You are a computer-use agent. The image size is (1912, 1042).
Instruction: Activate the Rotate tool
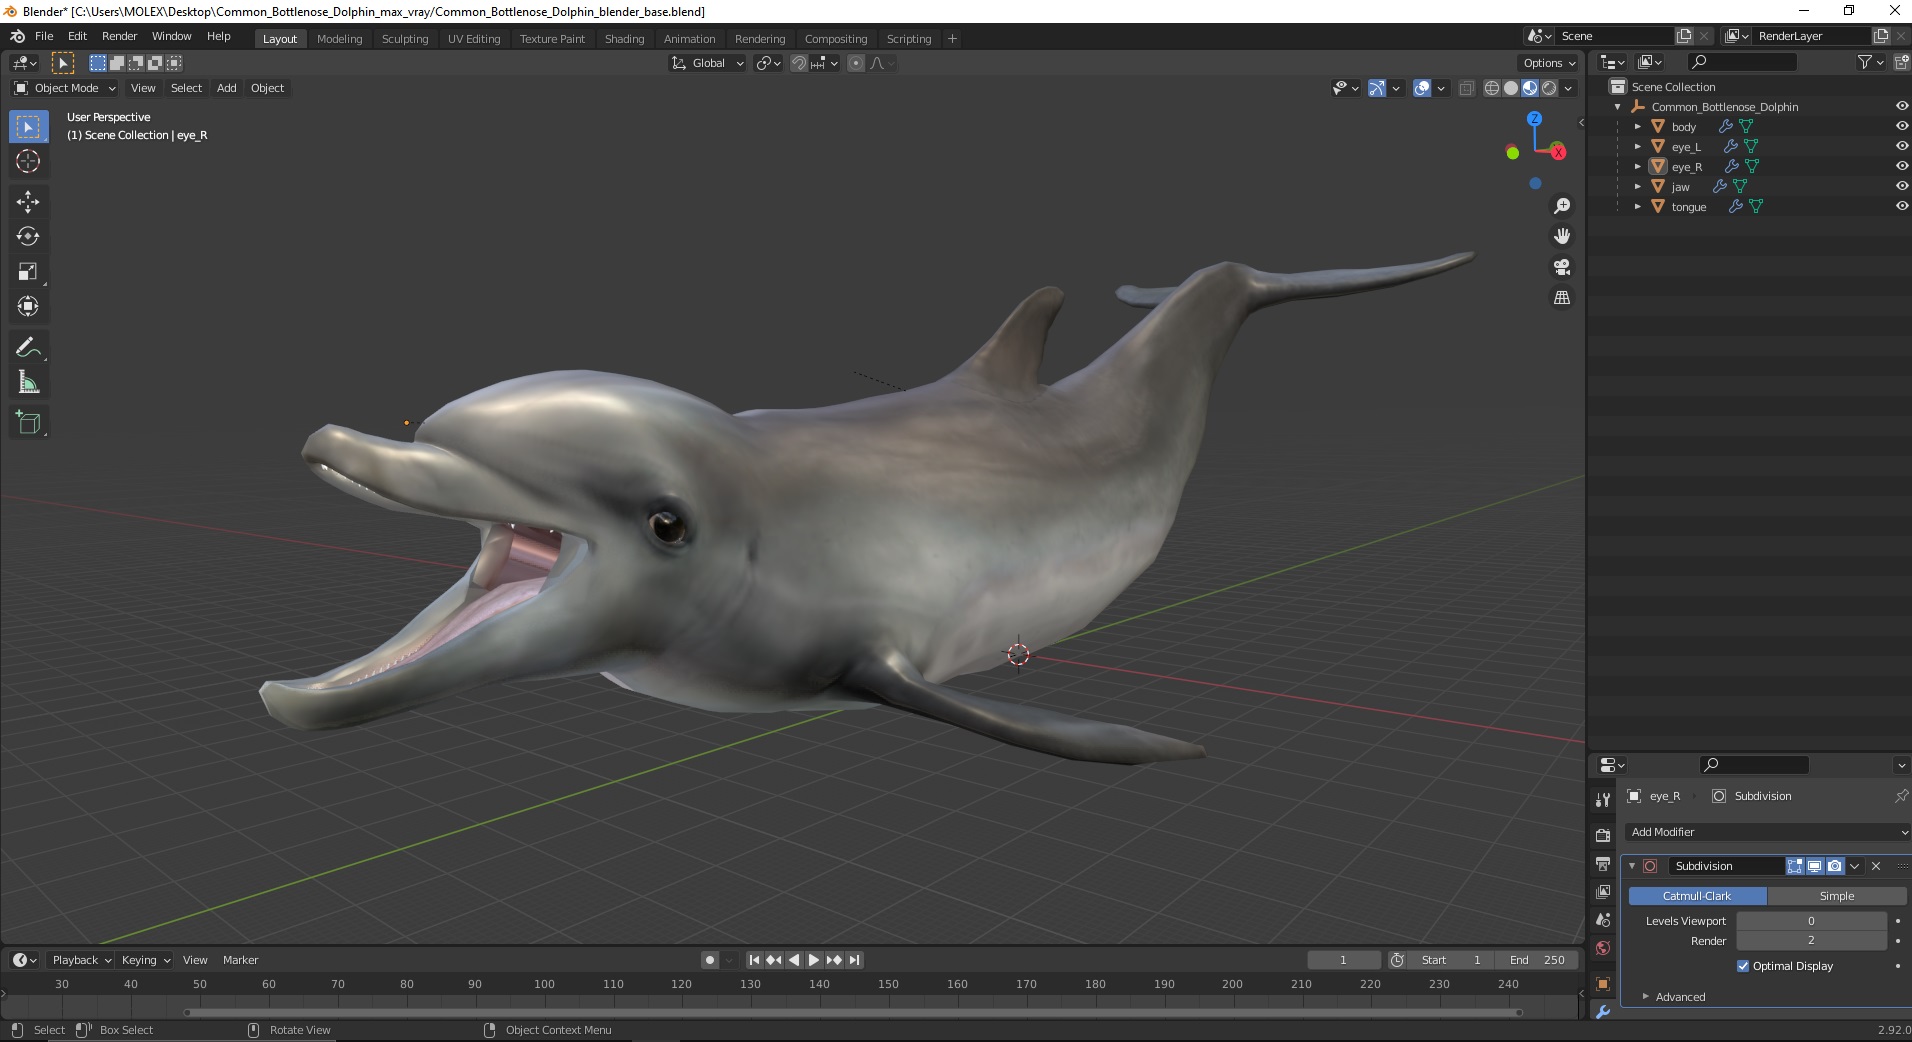(x=28, y=237)
